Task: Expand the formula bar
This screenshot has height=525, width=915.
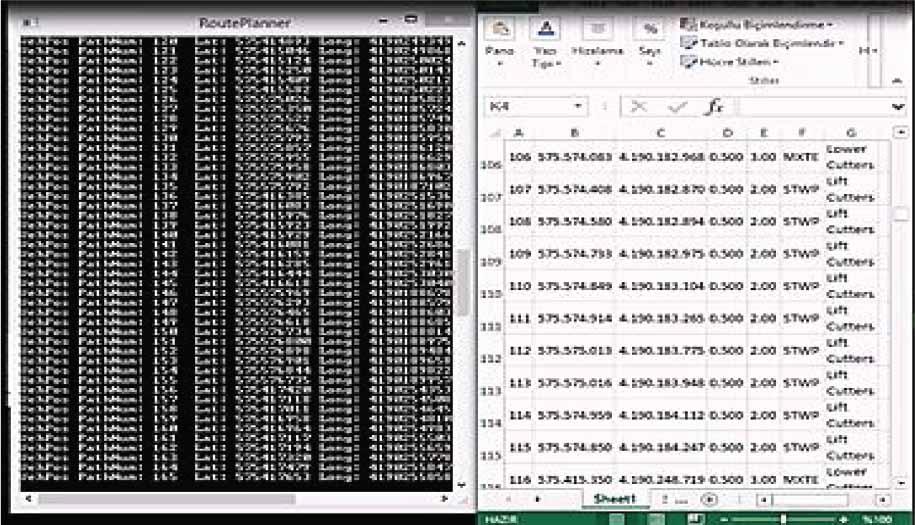Action: 897,106
